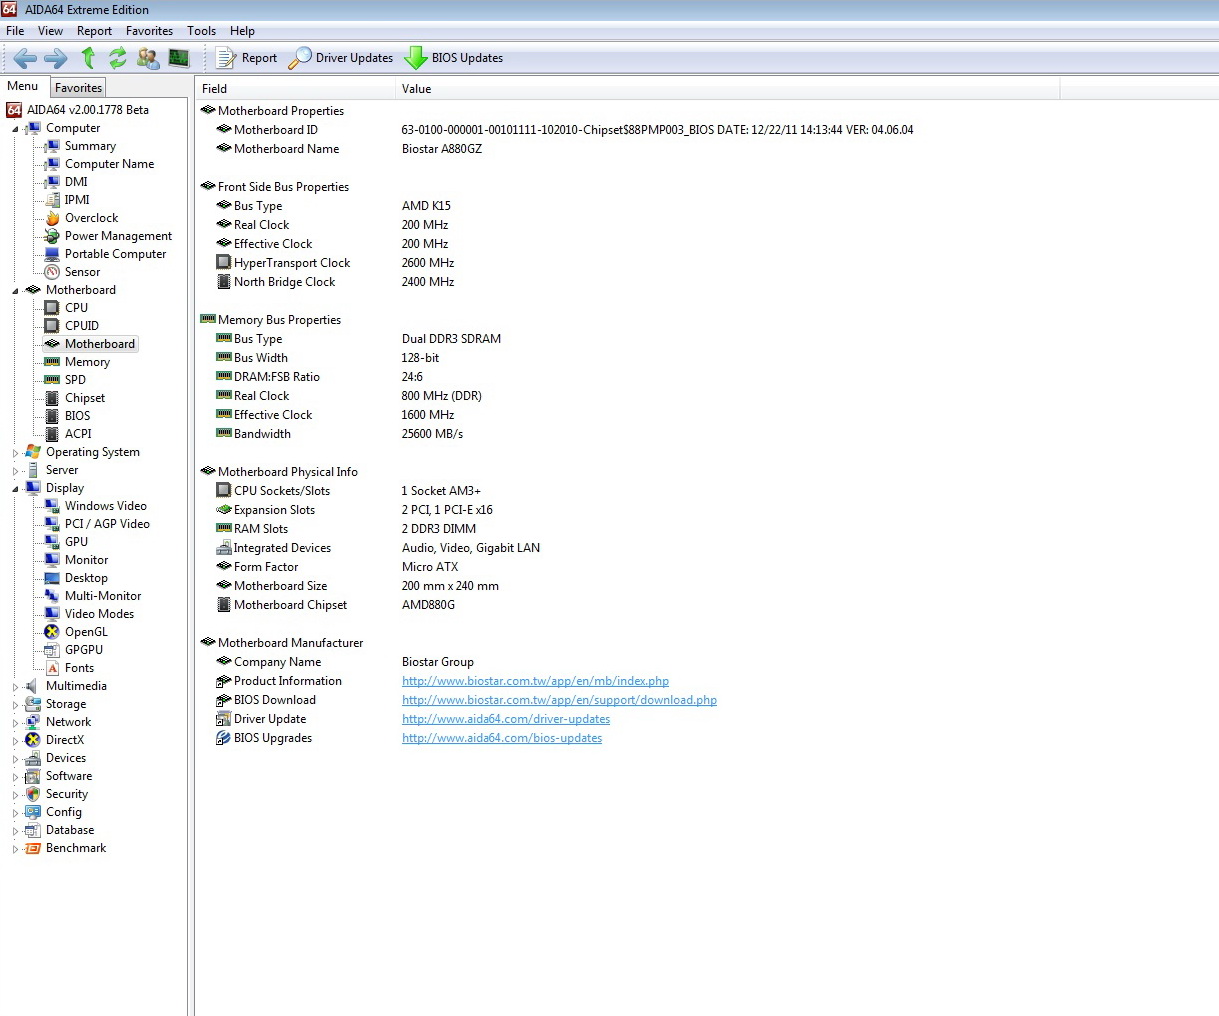1219x1016 pixels.
Task: Open aida64 bios-updates link
Action: pos(502,738)
